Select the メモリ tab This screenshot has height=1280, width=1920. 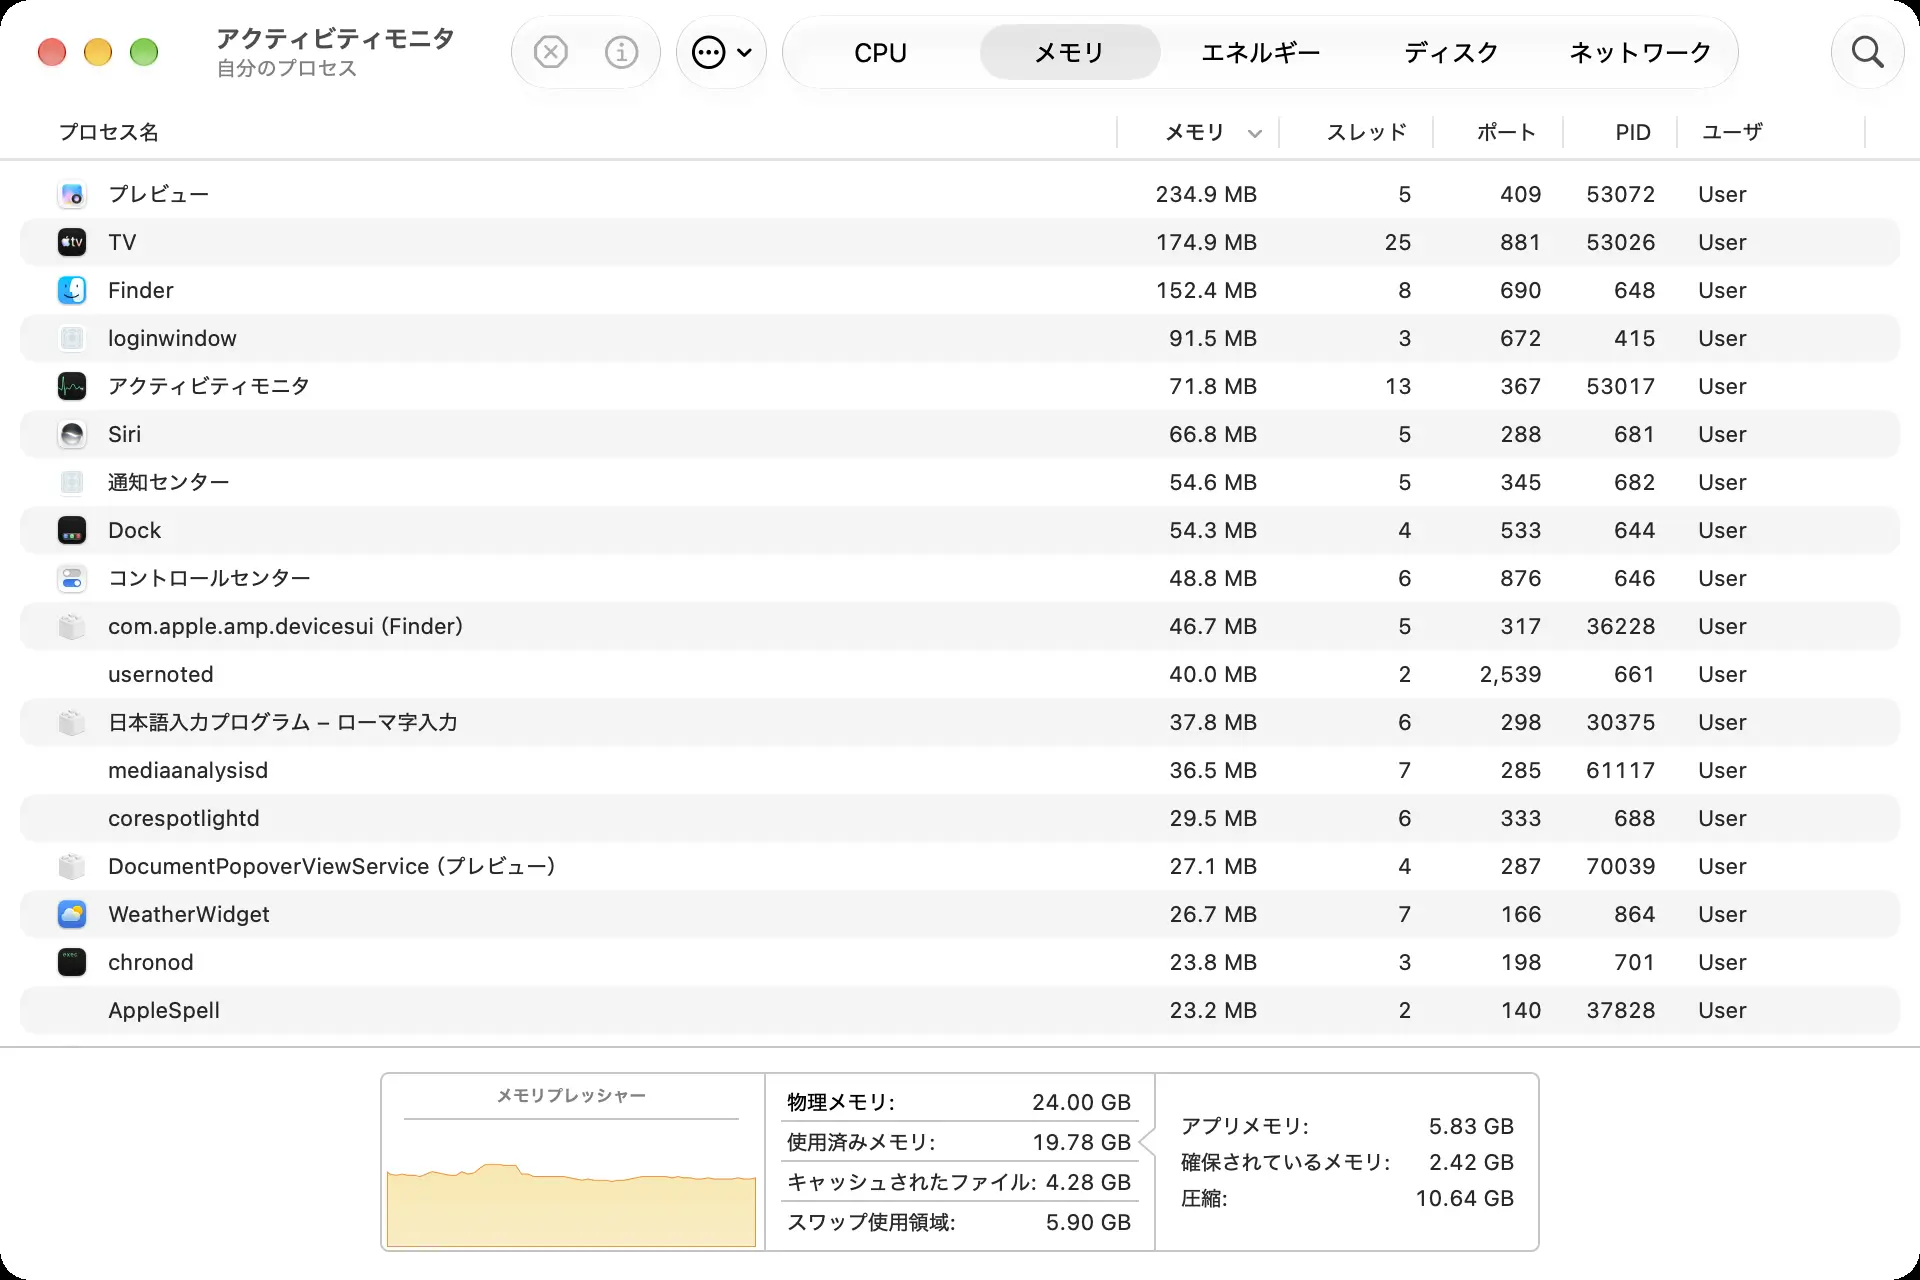pyautogui.click(x=1070, y=52)
